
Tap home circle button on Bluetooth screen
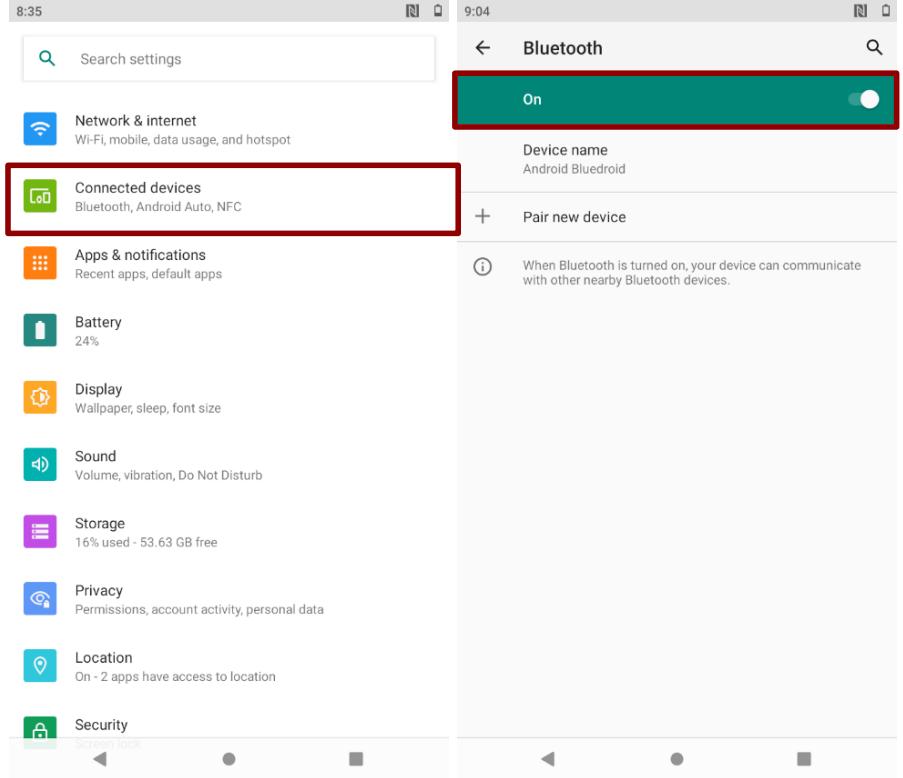(677, 759)
